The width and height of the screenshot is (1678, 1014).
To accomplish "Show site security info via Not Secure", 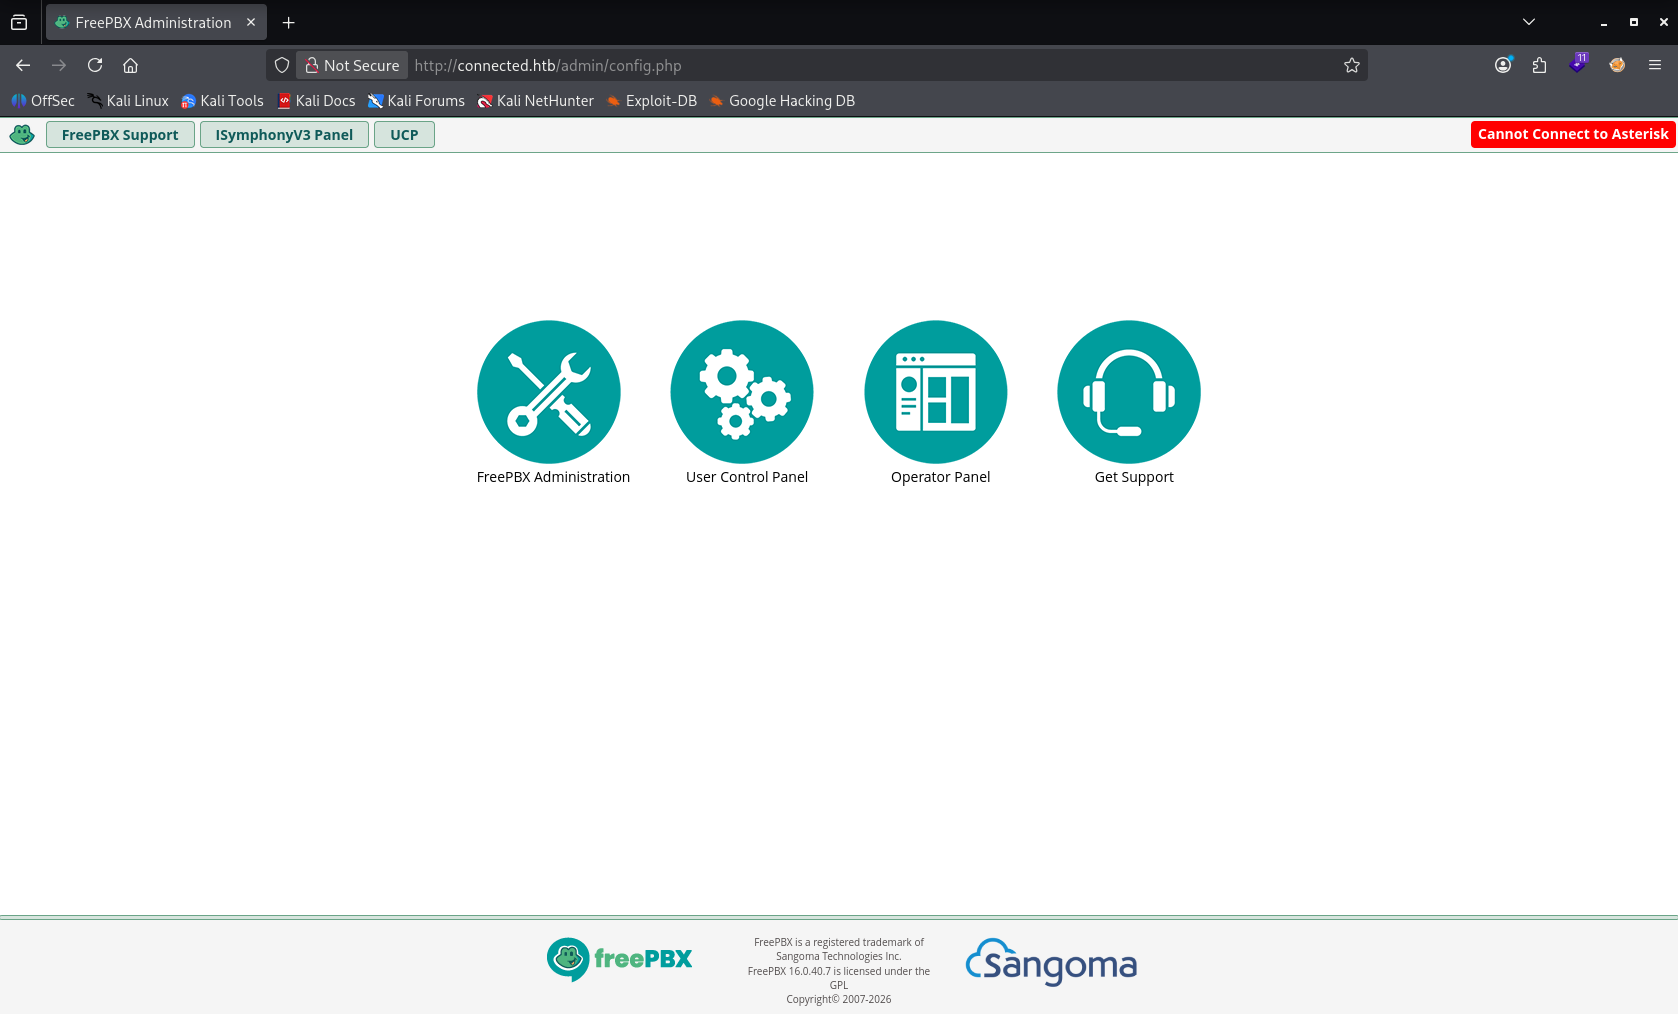I will pyautogui.click(x=352, y=65).
